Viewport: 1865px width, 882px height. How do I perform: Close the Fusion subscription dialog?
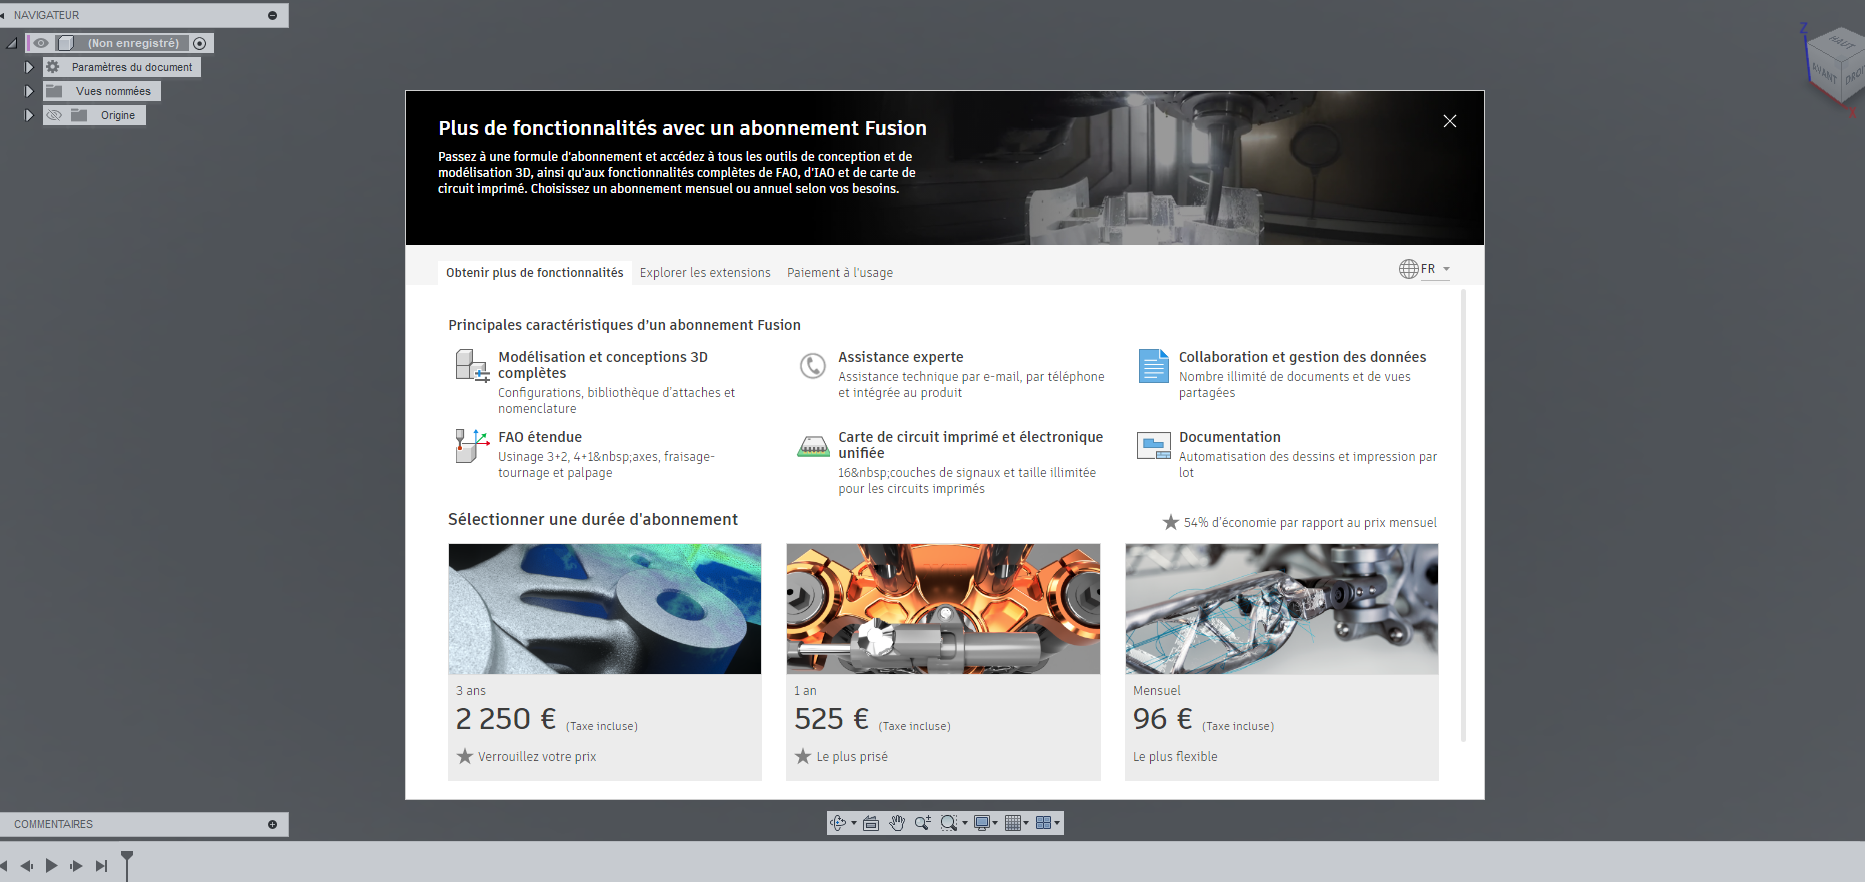pos(1450,121)
